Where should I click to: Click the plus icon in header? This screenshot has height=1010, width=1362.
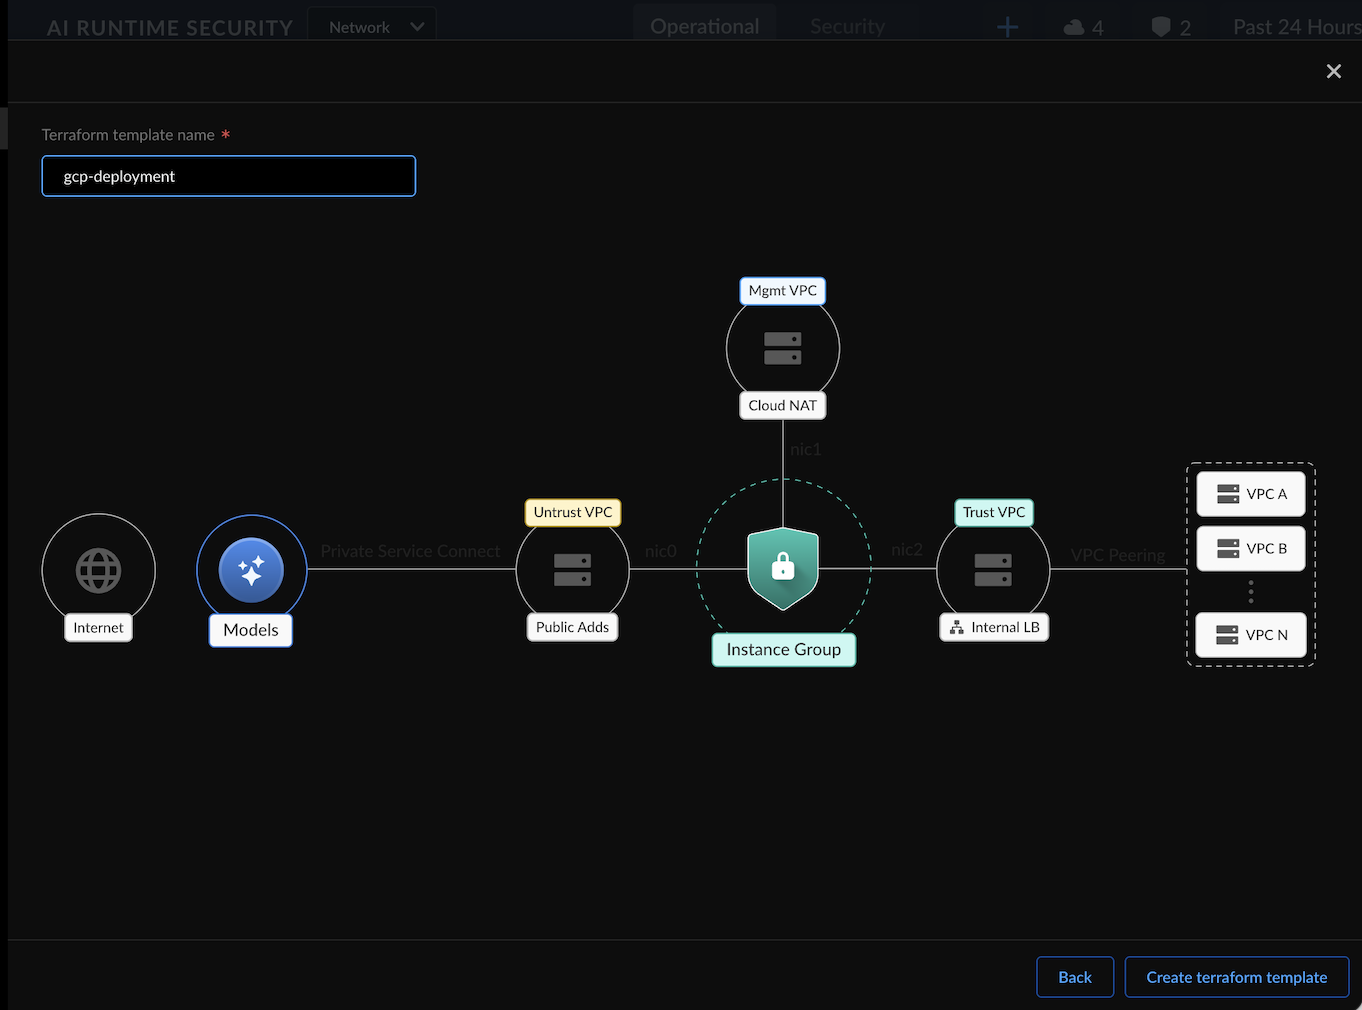[1008, 27]
